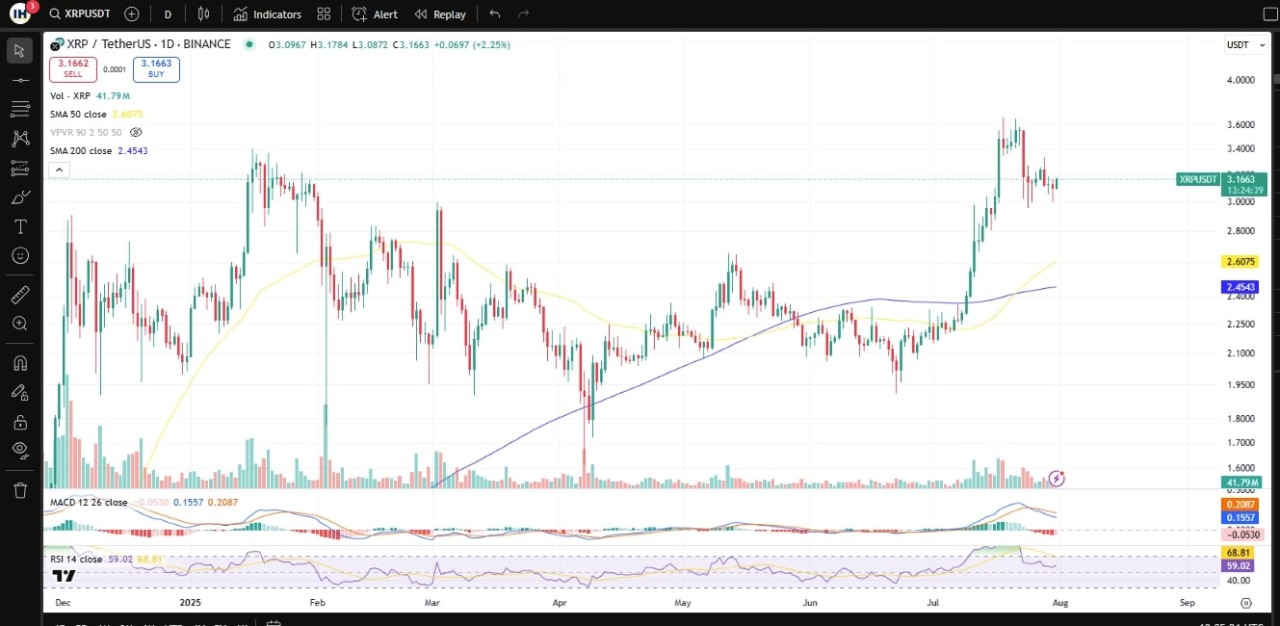Image resolution: width=1280 pixels, height=626 pixels.
Task: Open the emoji and icons tool
Action: pyautogui.click(x=20, y=256)
